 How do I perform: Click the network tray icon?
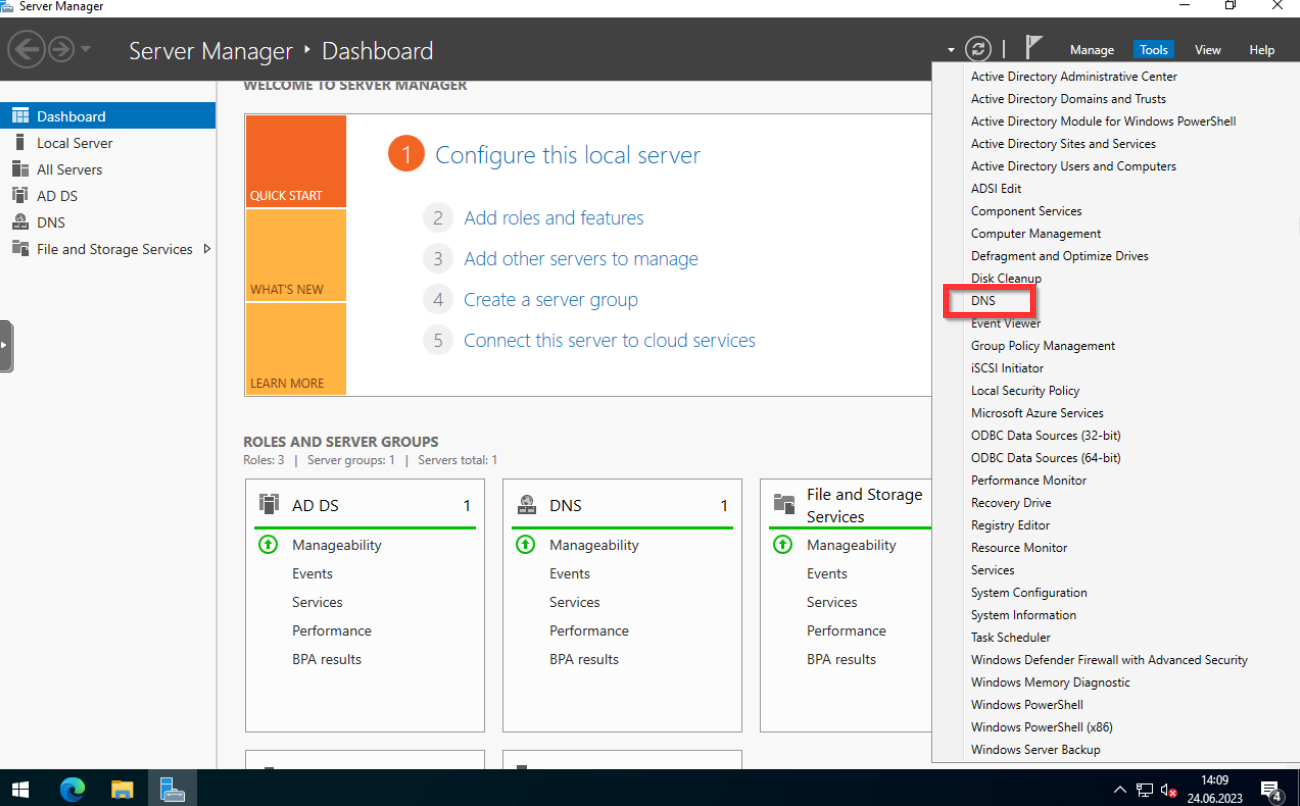tap(1144, 790)
